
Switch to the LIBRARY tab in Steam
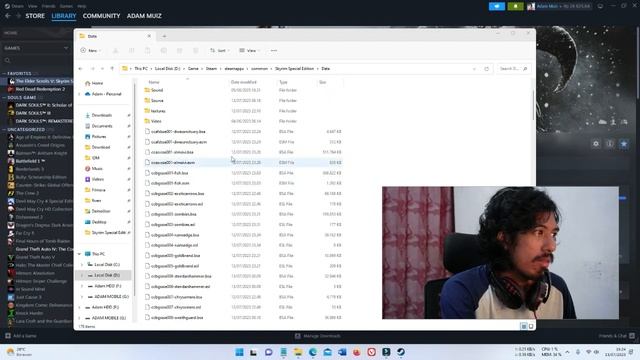point(64,16)
